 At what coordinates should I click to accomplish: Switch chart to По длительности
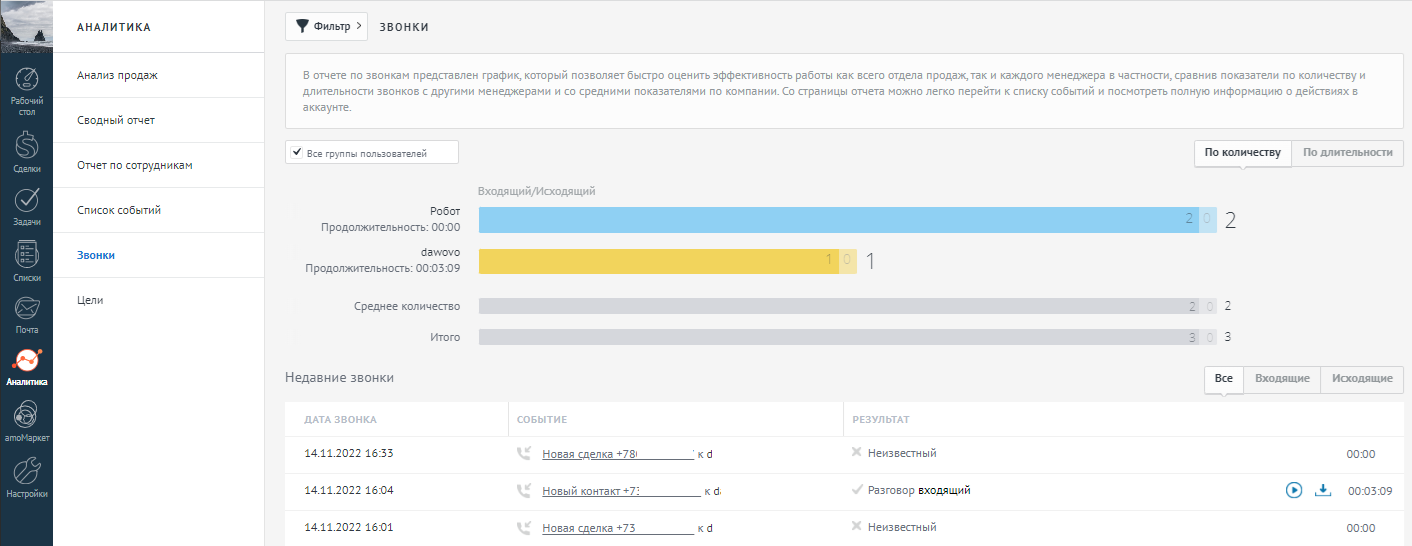(1347, 153)
